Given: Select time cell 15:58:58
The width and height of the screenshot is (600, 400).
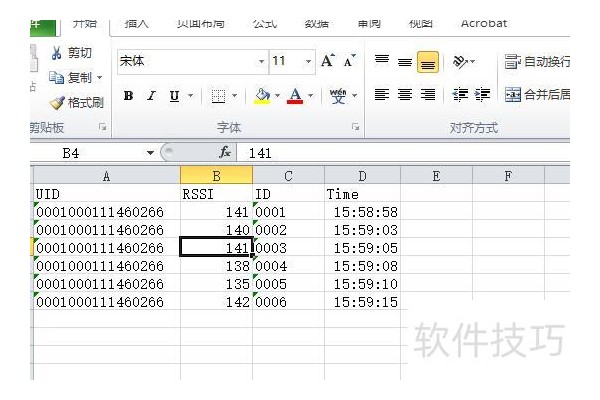Looking at the screenshot, I should (362, 212).
